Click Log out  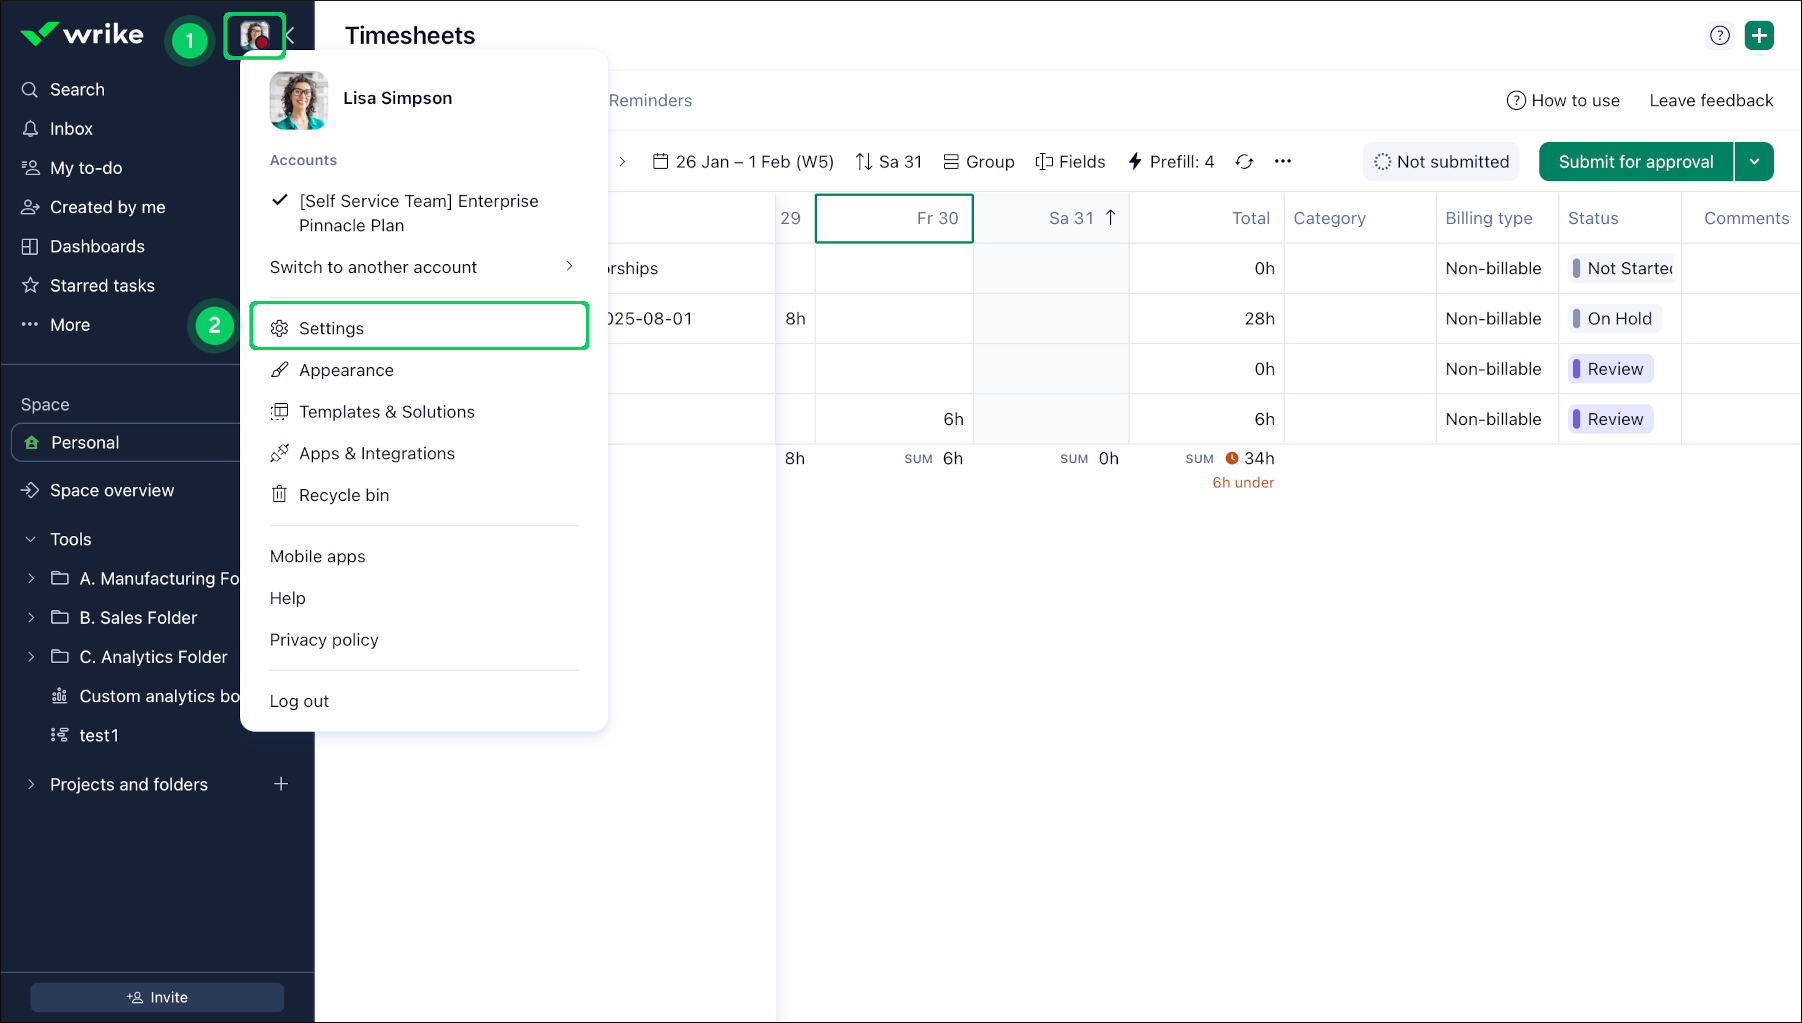coord(299,701)
